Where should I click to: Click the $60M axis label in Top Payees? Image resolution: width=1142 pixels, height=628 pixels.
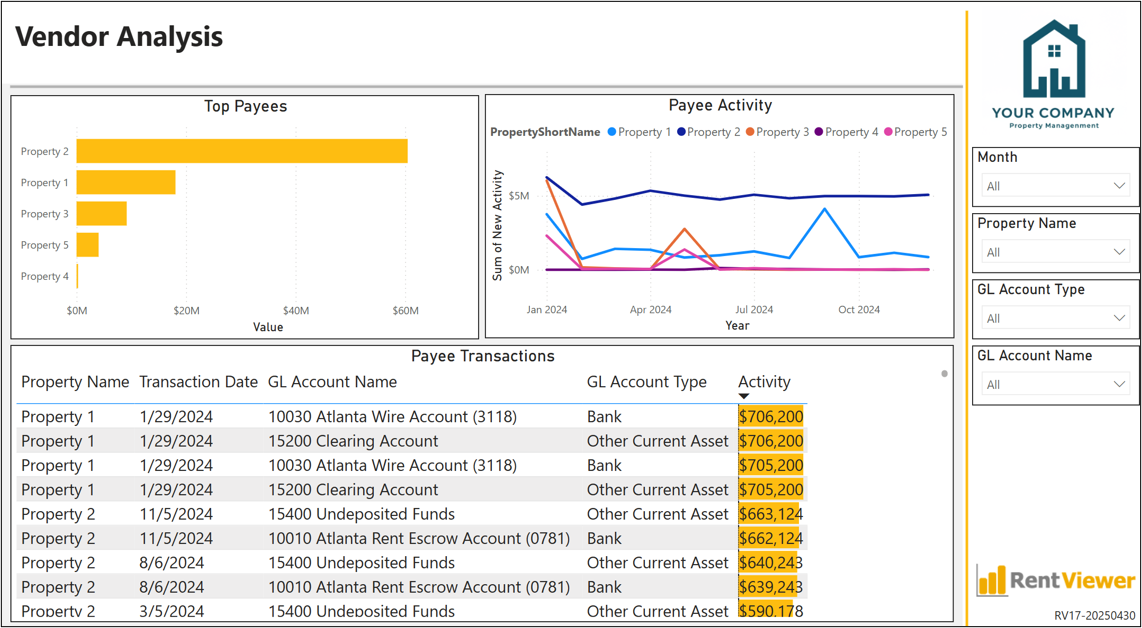click(406, 311)
